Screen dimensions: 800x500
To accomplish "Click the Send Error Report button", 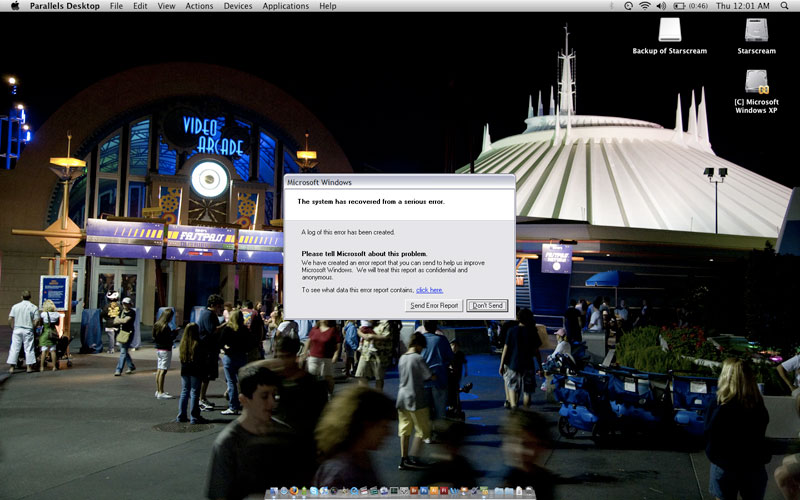I will tap(434, 305).
